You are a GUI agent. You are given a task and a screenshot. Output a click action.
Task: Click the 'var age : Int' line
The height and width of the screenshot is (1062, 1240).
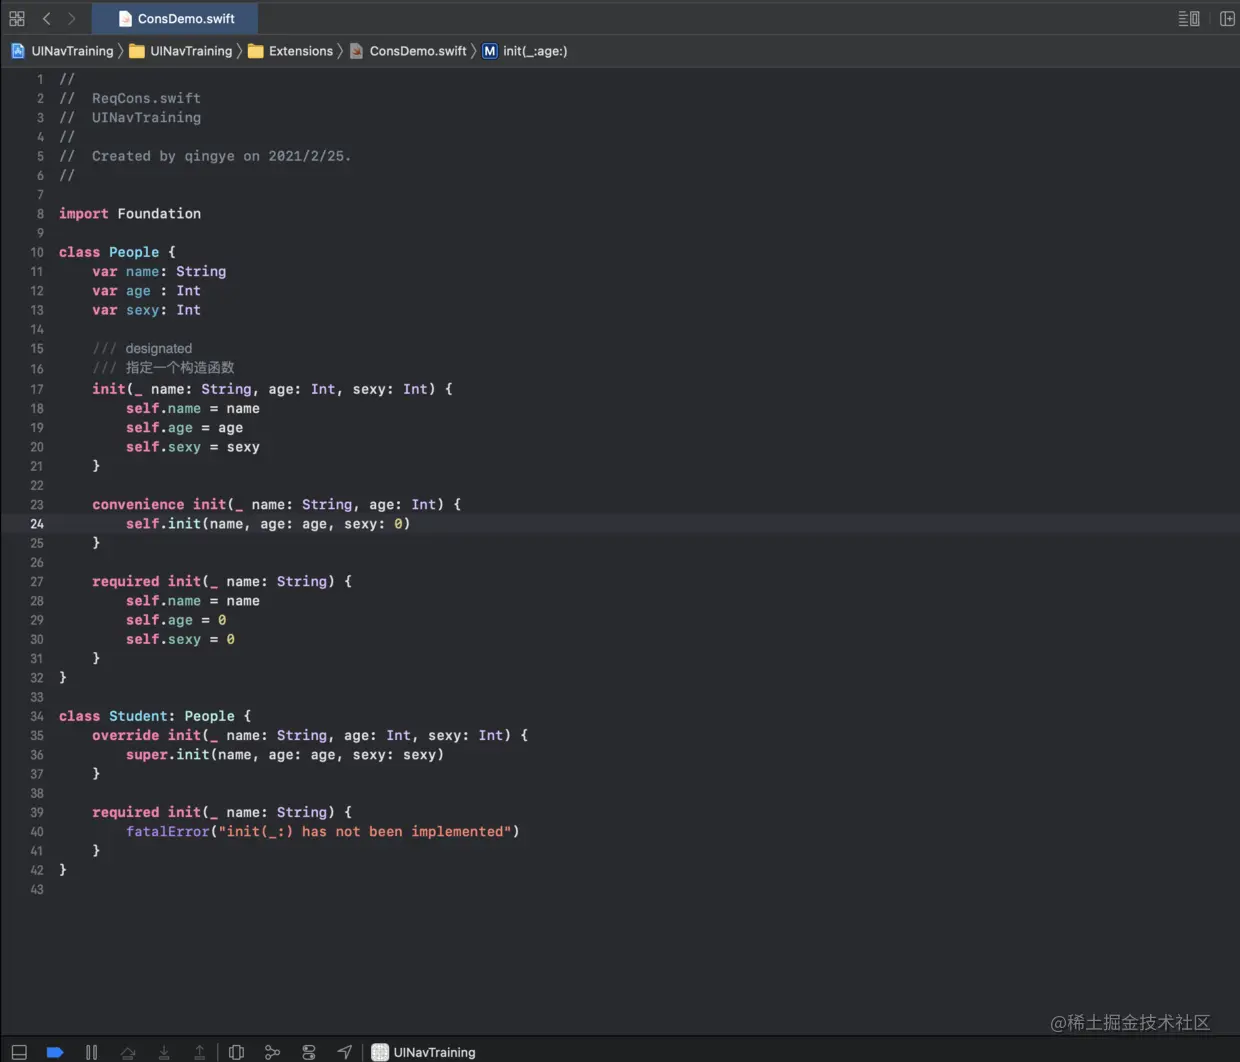pyautogui.click(x=147, y=291)
